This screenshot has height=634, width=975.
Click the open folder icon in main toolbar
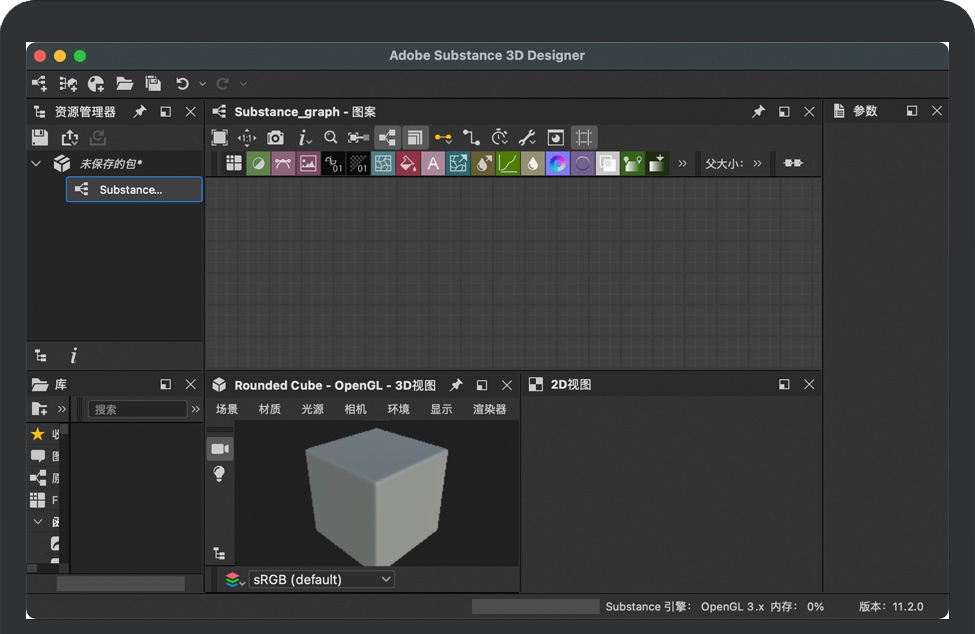124,84
